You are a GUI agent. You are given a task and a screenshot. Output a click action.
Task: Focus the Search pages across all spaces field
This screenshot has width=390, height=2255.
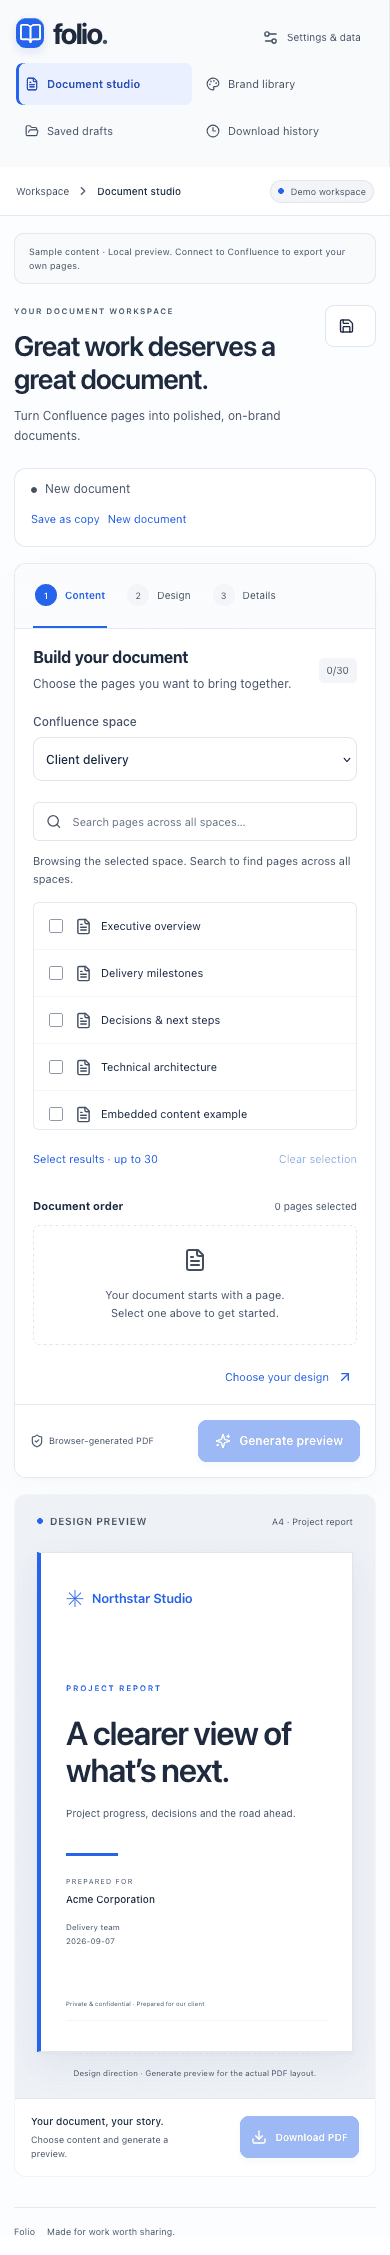coord(195,822)
